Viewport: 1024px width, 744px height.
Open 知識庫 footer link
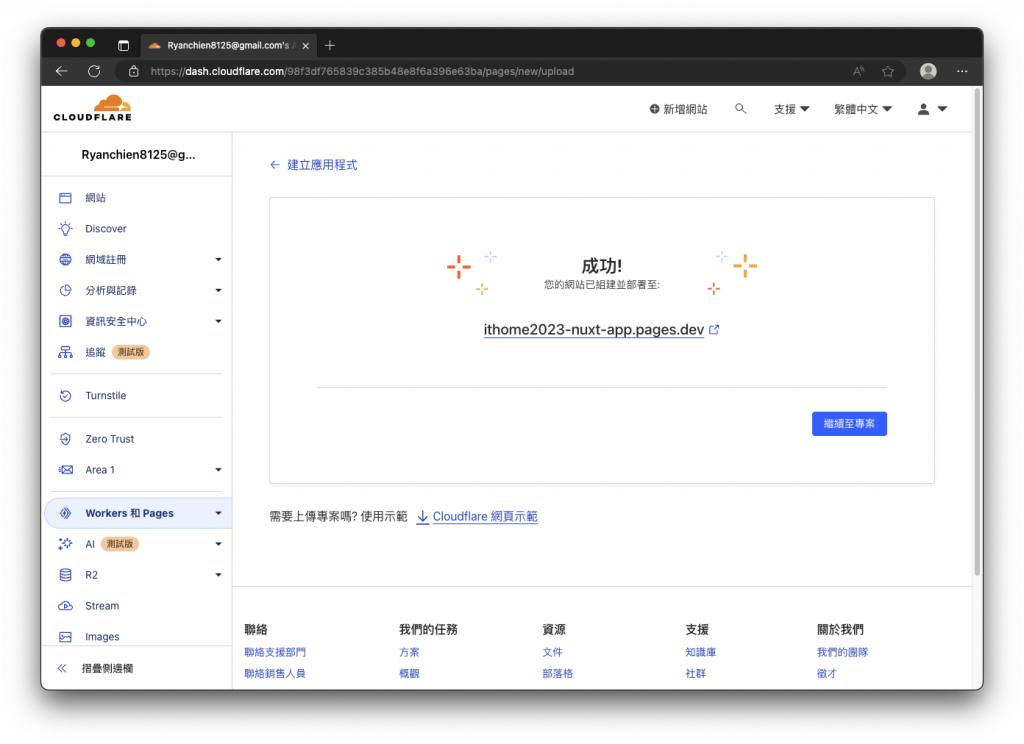701,652
